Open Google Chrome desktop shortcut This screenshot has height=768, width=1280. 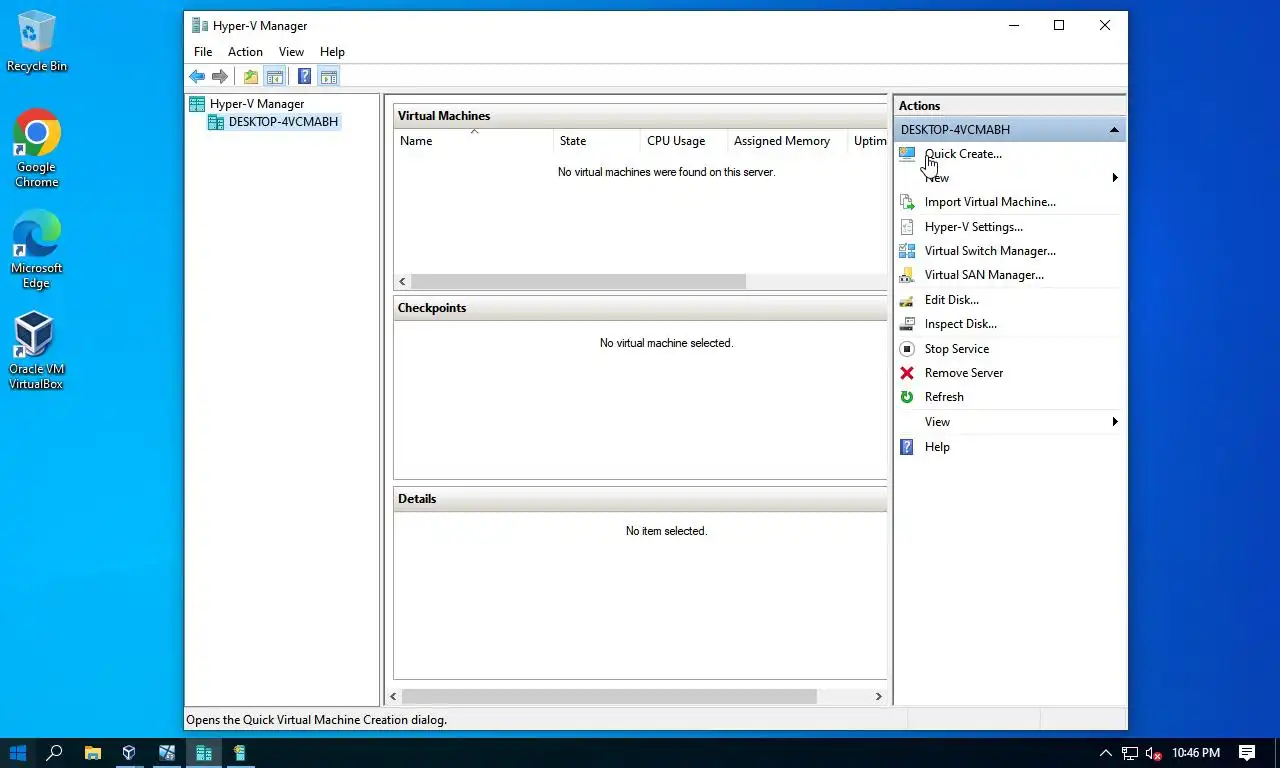36,148
